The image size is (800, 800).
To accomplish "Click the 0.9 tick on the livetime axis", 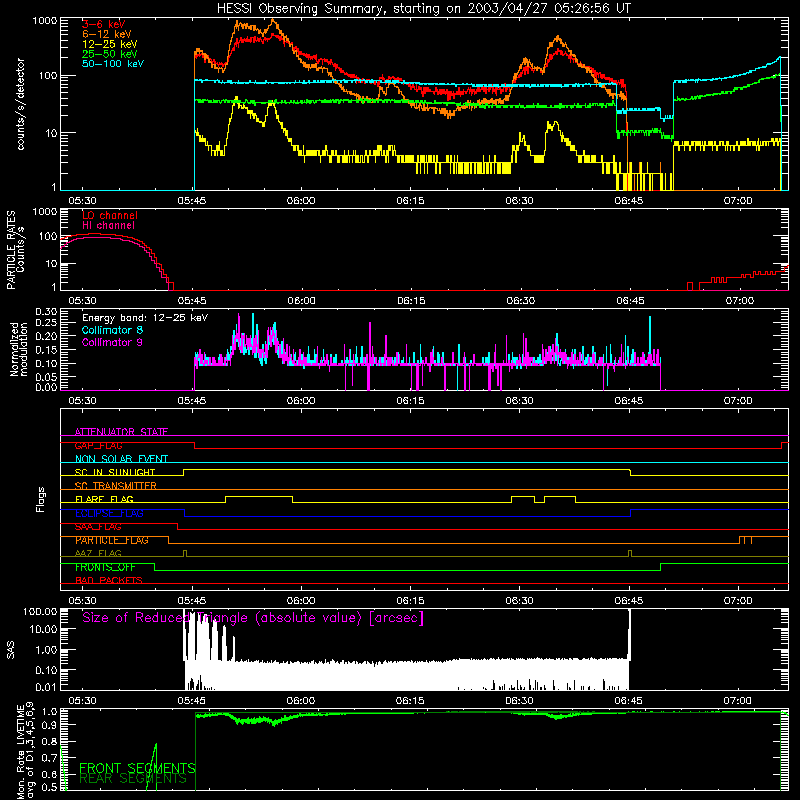I will click(x=49, y=724).
